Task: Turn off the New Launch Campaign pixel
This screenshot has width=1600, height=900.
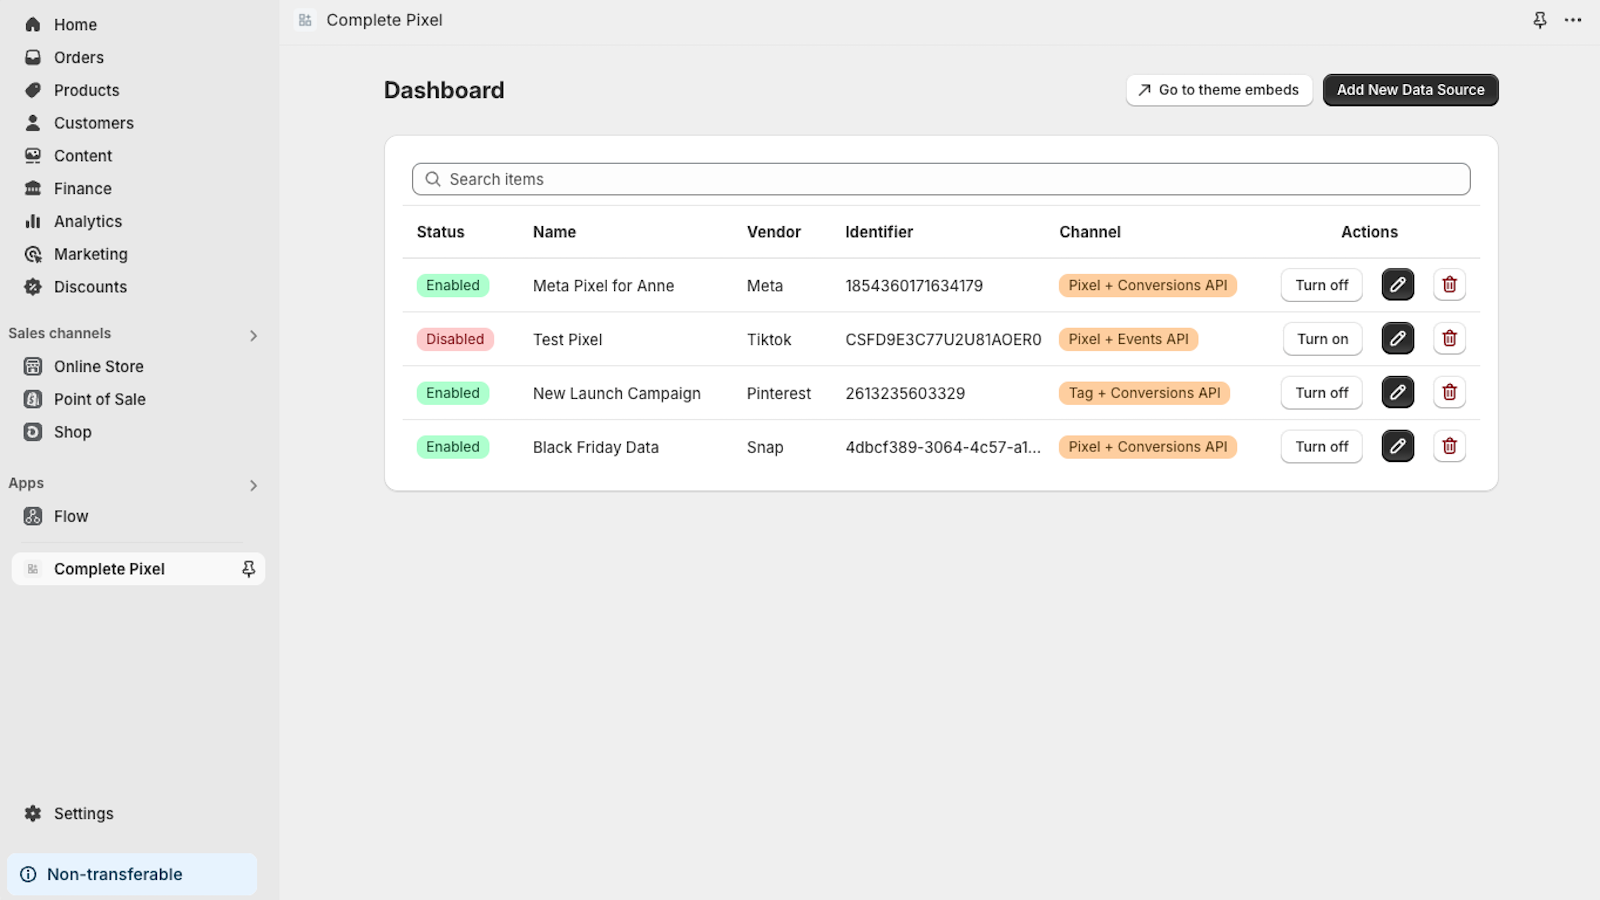Action: [x=1321, y=392]
